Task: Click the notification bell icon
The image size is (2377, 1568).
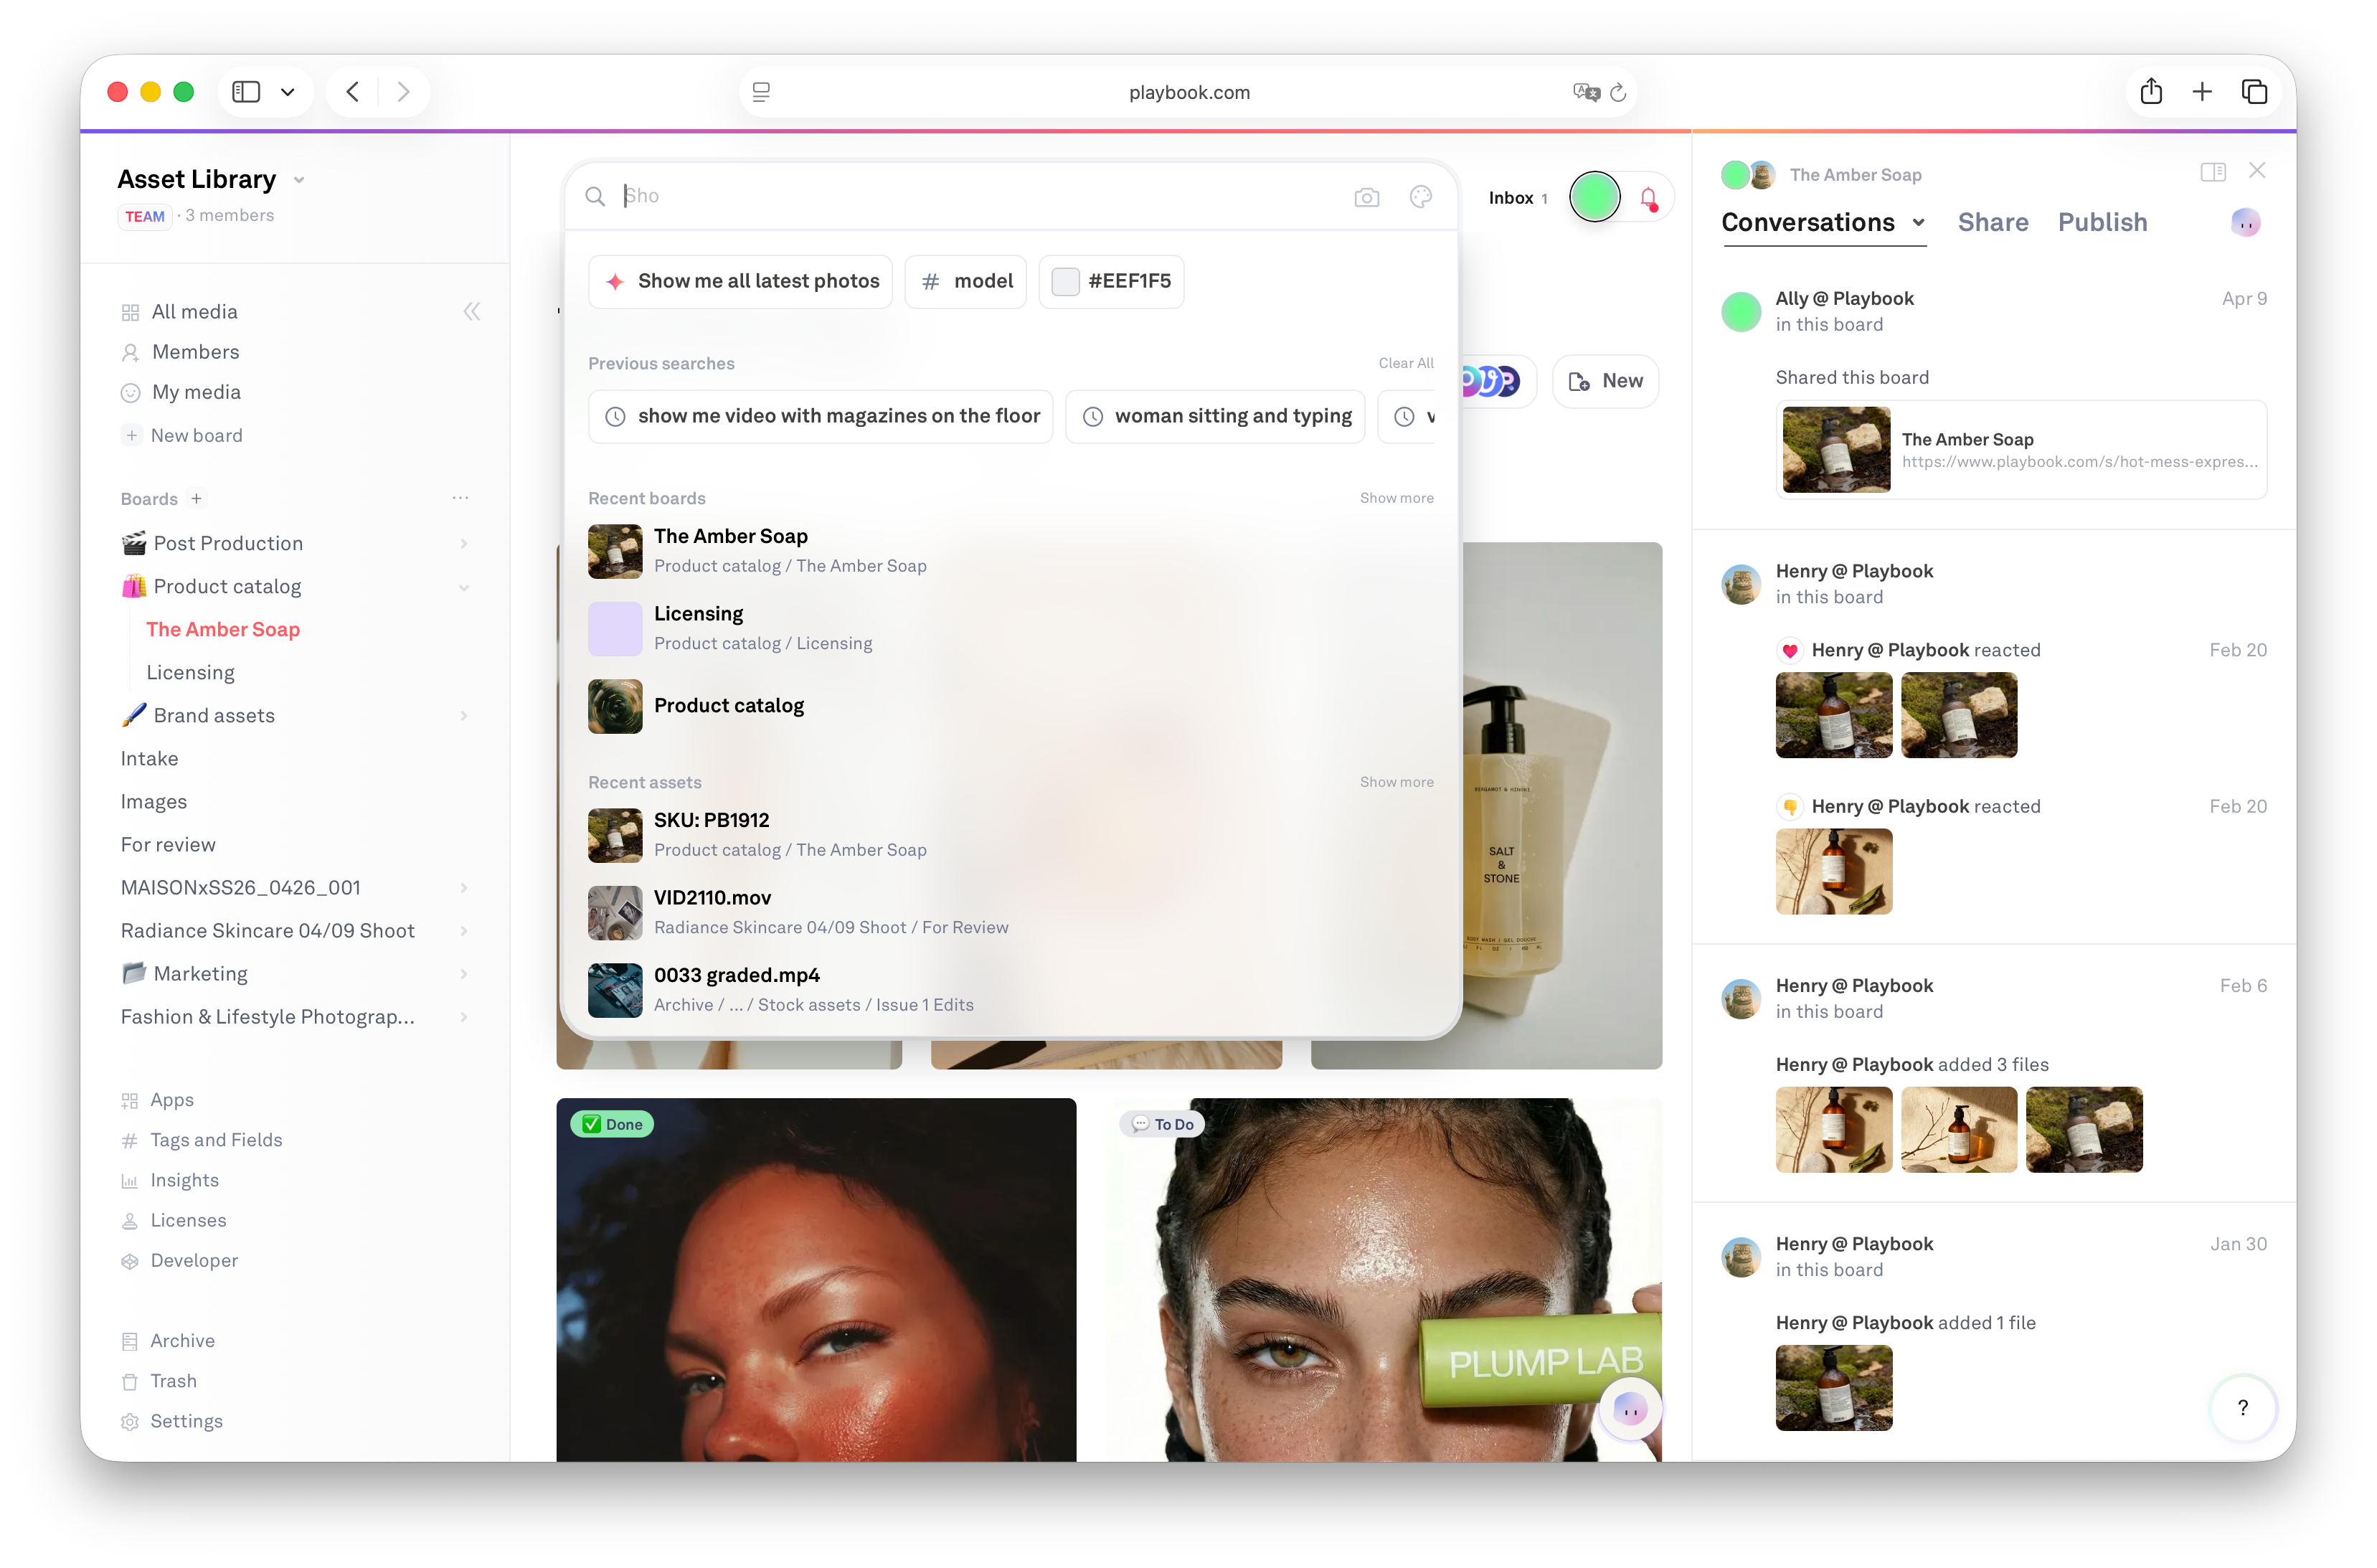Action: tap(1648, 199)
